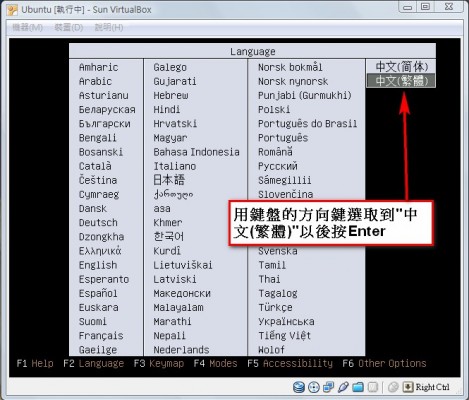
Task: Click the CD/DVD drive status icon
Action: point(314,387)
